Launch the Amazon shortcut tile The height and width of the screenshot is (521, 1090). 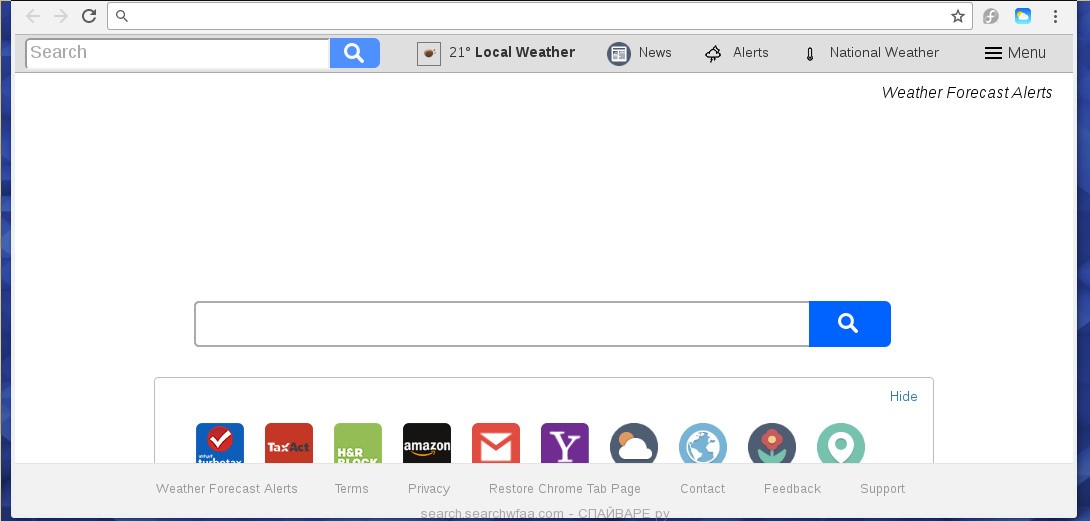(427, 443)
